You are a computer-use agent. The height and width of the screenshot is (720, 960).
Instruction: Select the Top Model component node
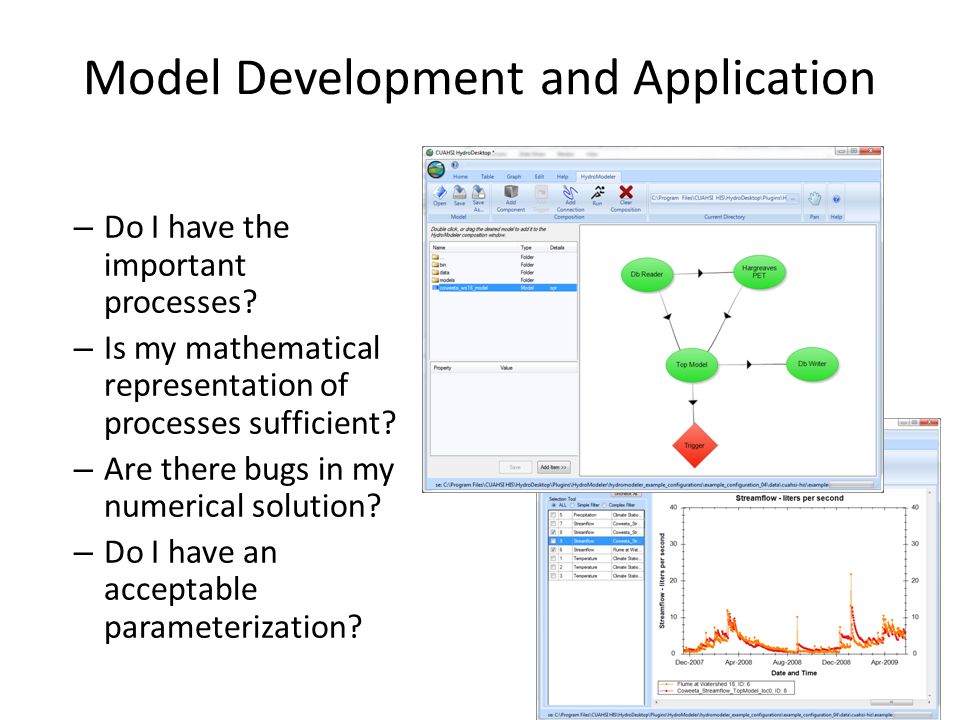pos(691,364)
